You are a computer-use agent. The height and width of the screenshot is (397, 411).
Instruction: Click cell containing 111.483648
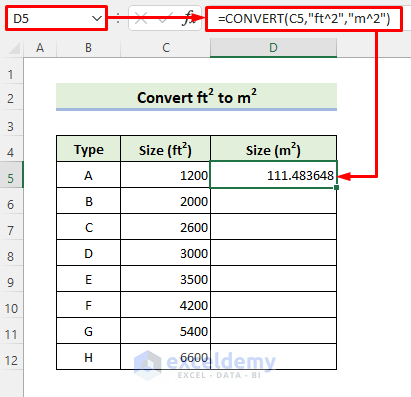point(273,175)
